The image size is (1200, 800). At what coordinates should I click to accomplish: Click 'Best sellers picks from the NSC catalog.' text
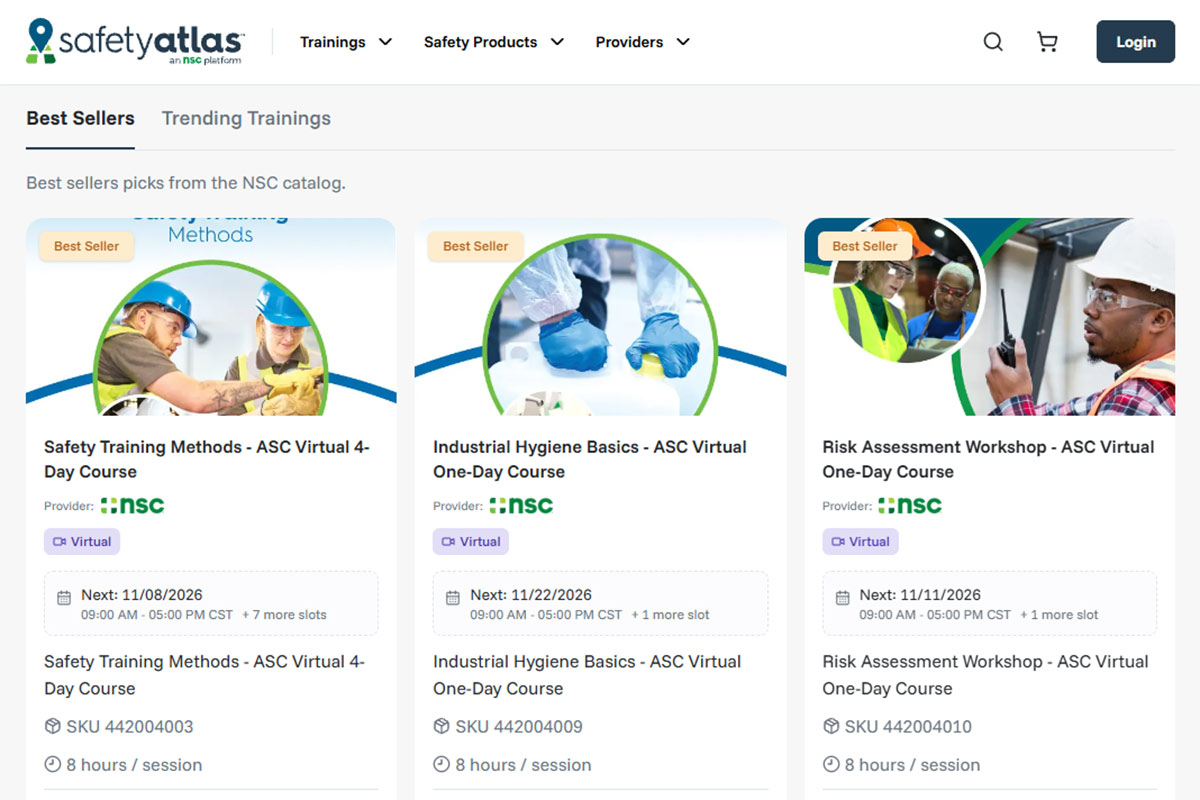(186, 183)
